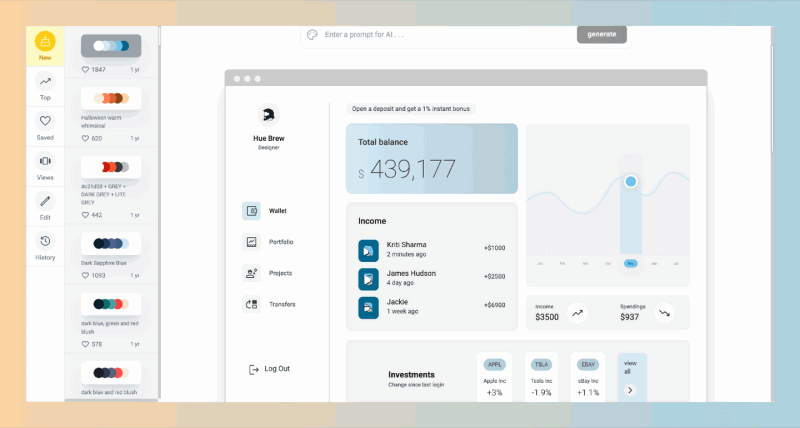This screenshot has width=800, height=428.
Task: Like the palette with 1847 hearts
Action: pyautogui.click(x=85, y=69)
